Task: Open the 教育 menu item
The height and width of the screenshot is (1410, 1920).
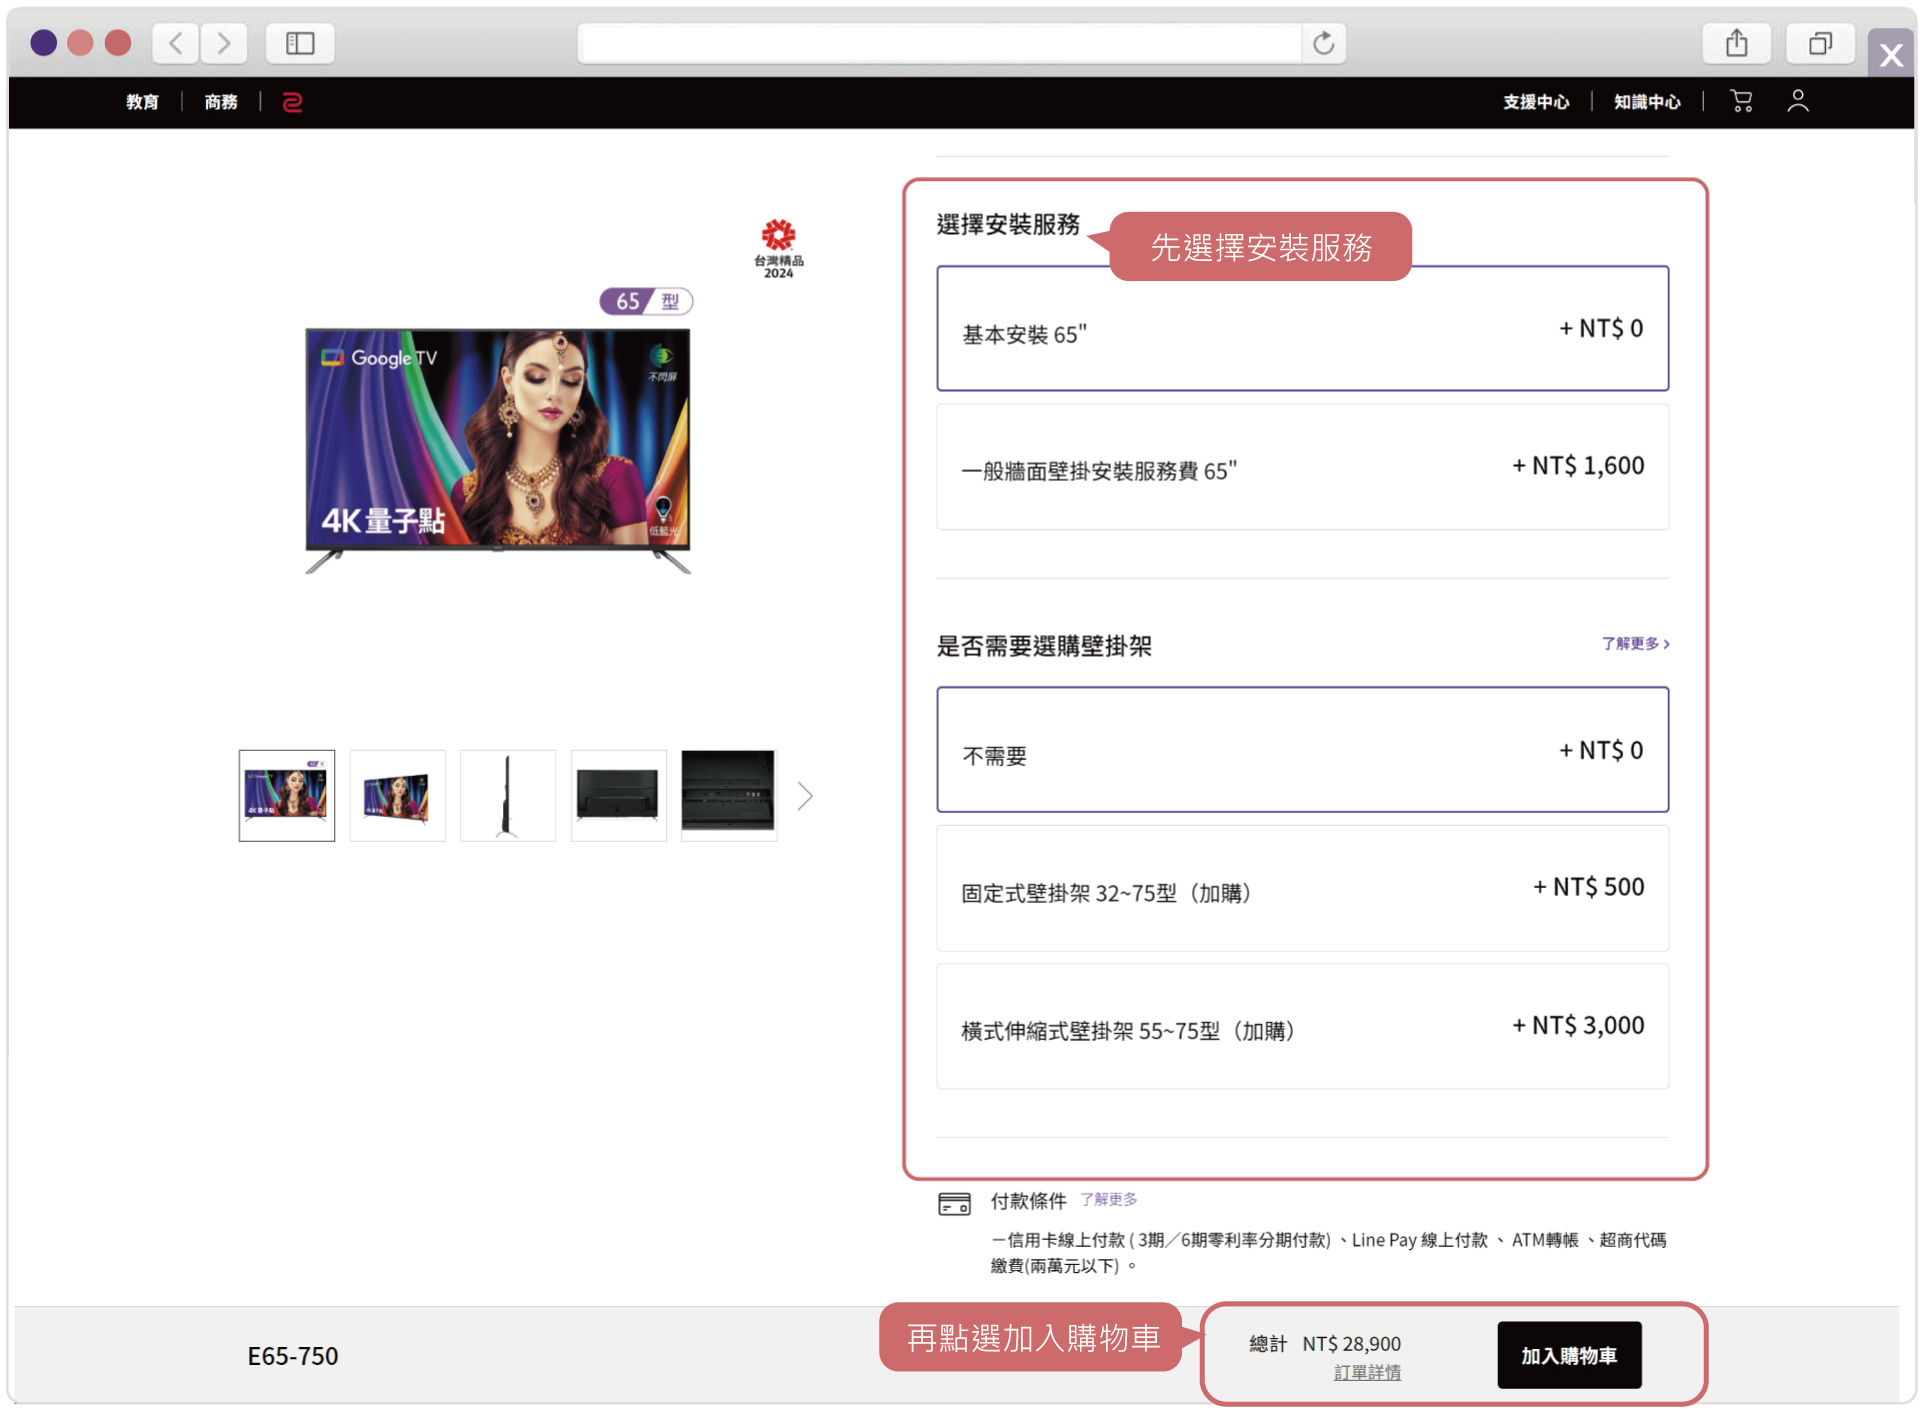Action: coord(142,102)
